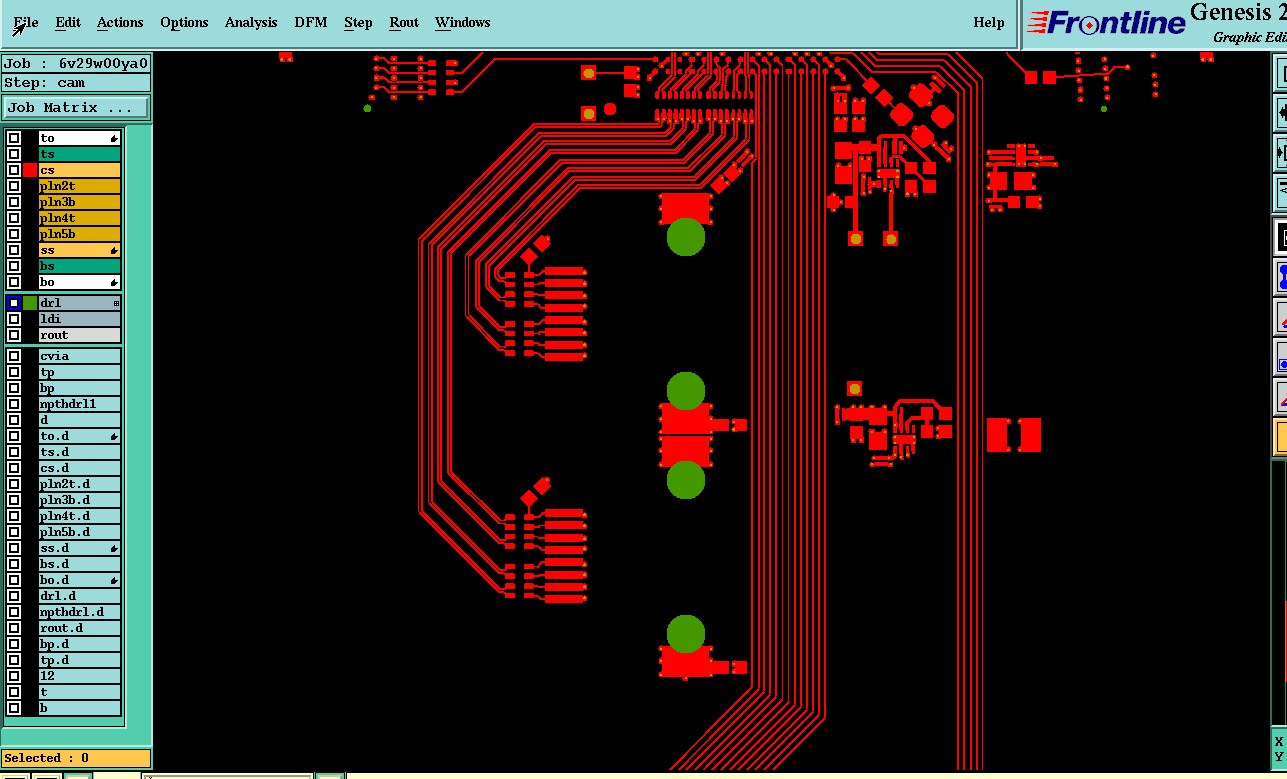Image resolution: width=1287 pixels, height=779 pixels.
Task: Open the Help menu
Action: point(989,22)
